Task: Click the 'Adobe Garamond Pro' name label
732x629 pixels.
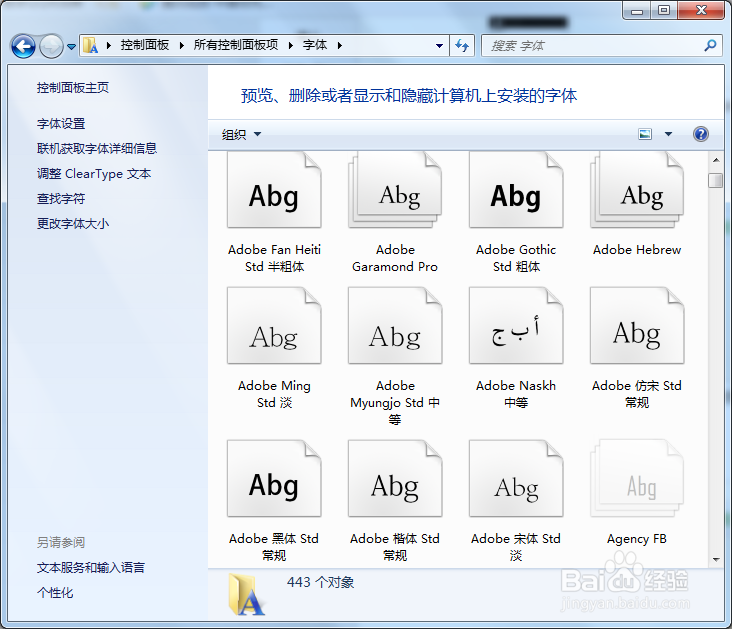Action: point(395,258)
